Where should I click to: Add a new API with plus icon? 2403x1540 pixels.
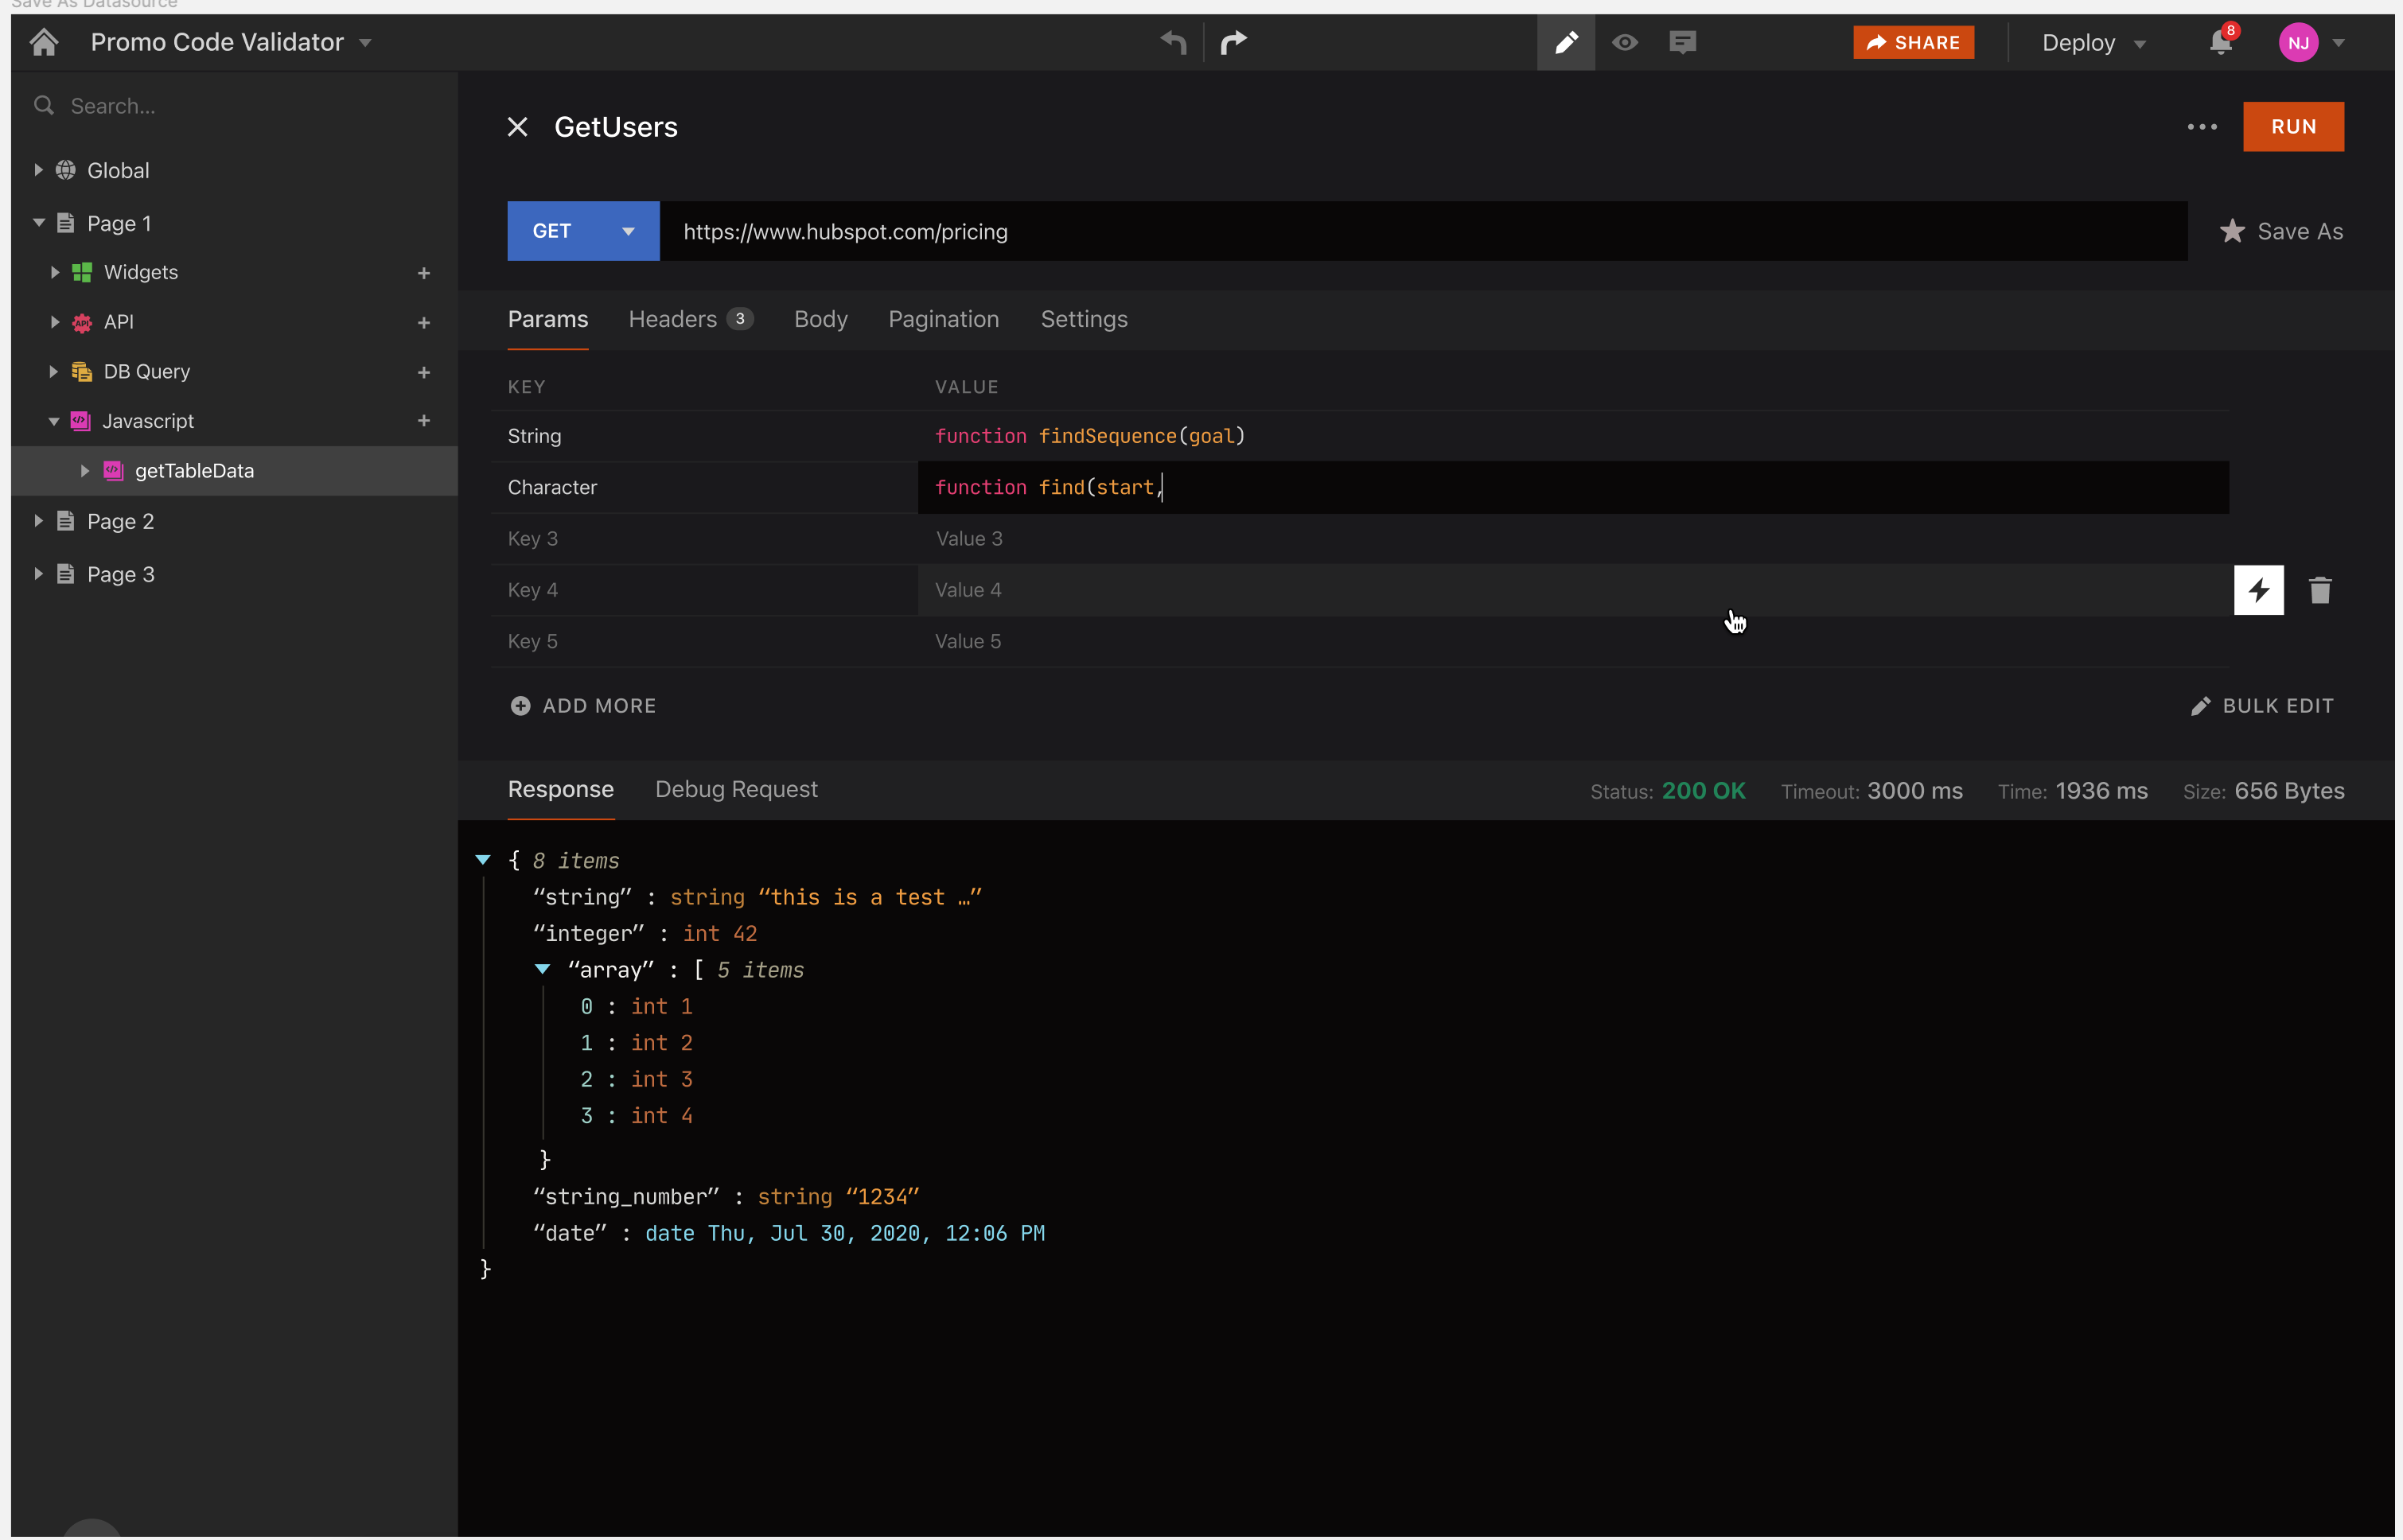[424, 322]
